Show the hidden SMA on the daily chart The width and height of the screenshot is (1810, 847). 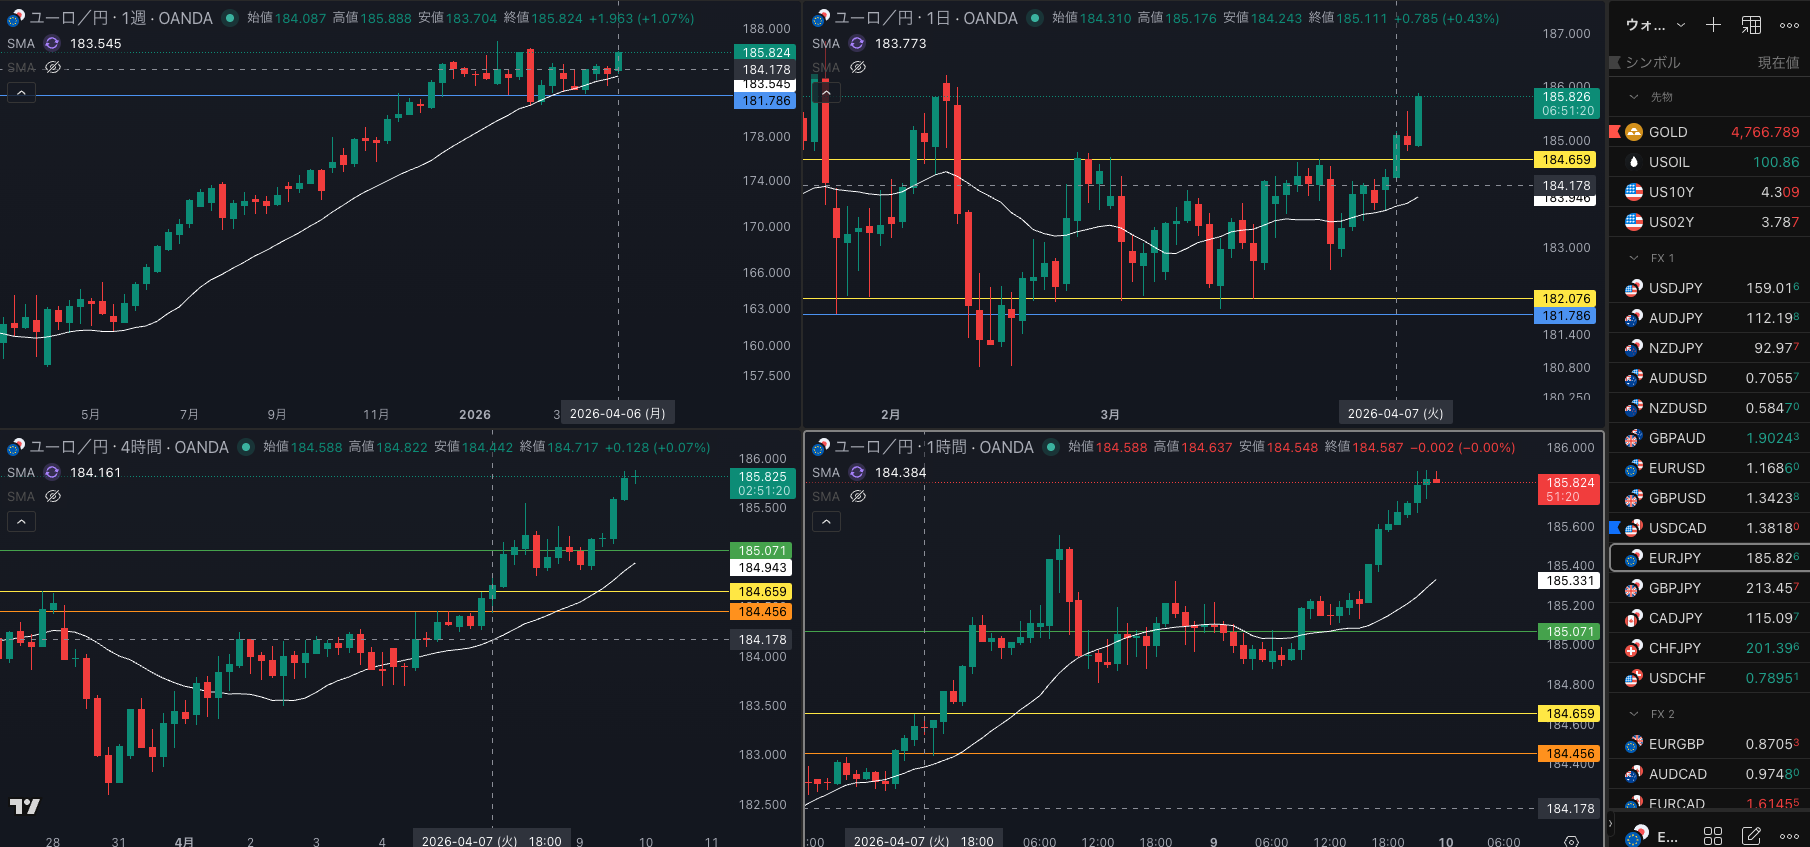(x=858, y=67)
